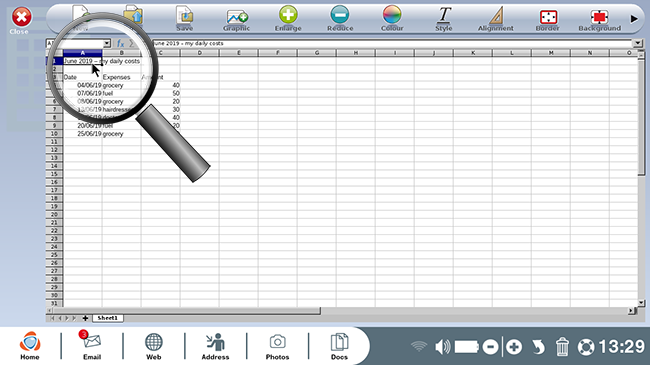The image size is (650, 365).
Task: Enlarge text with the green plus icon
Action: point(288,19)
